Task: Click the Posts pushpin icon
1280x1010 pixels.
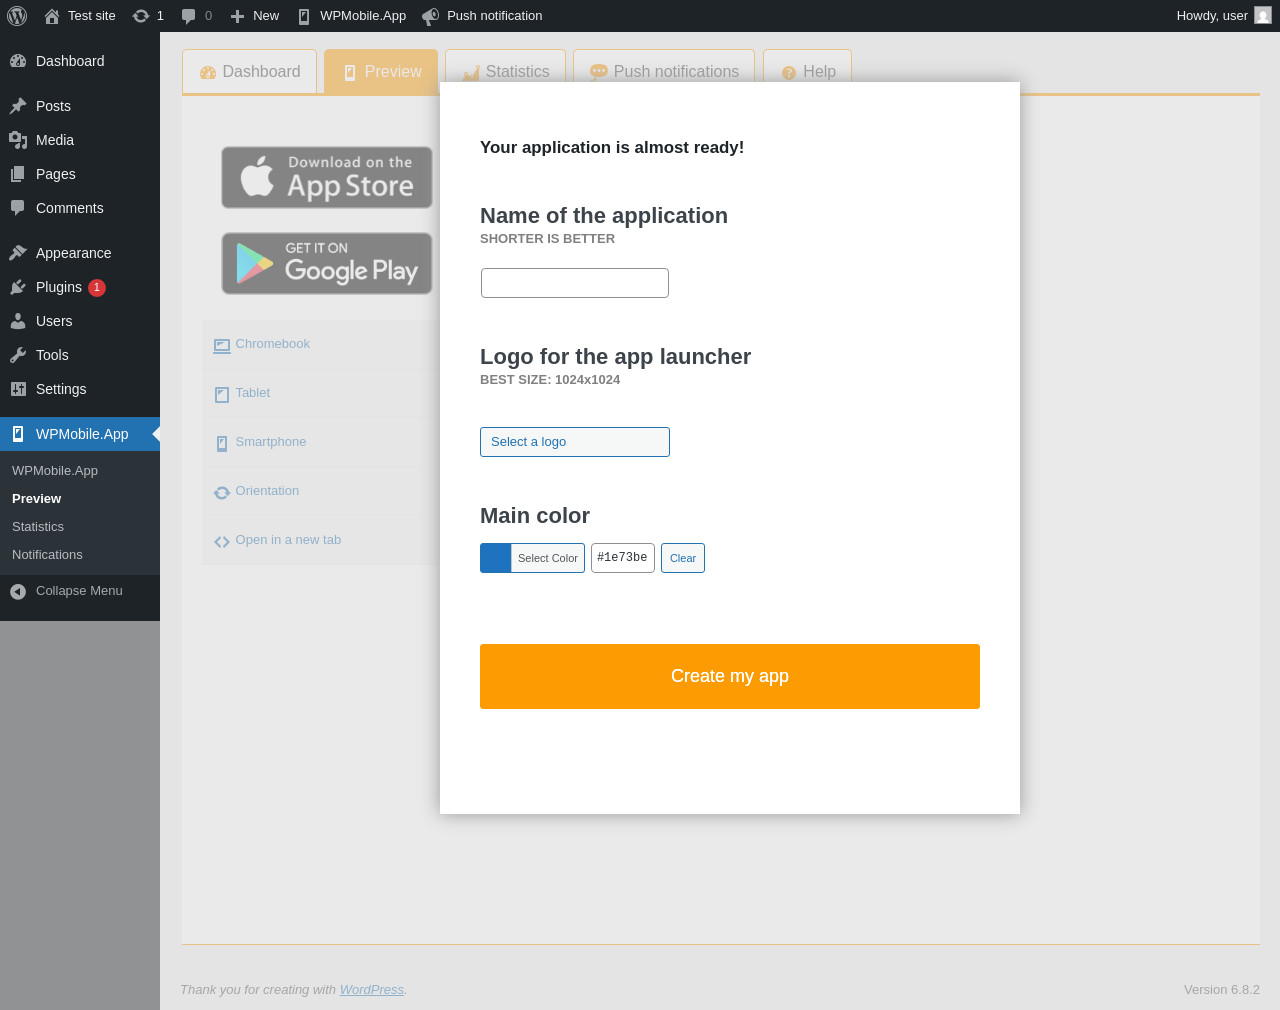Action: pos(18,106)
